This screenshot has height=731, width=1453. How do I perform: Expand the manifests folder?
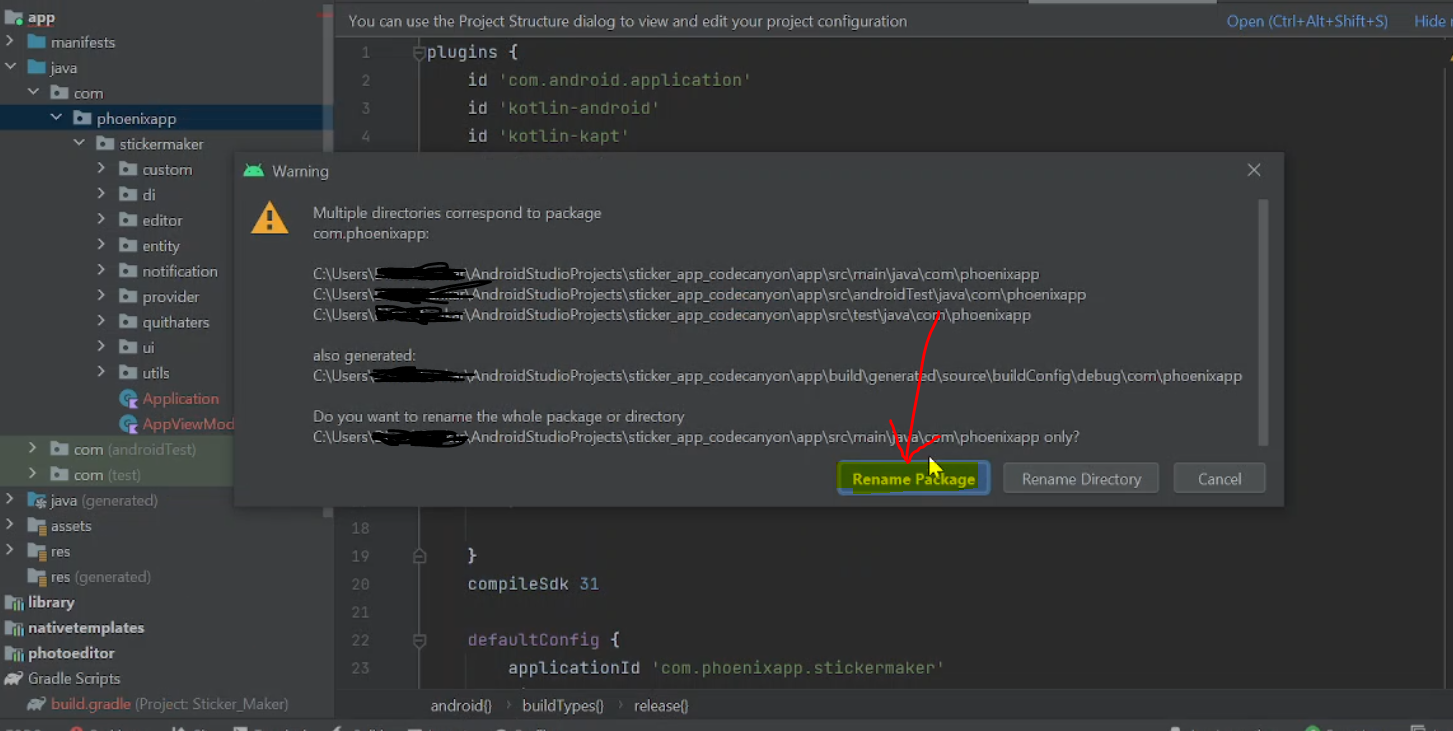click(x=10, y=42)
